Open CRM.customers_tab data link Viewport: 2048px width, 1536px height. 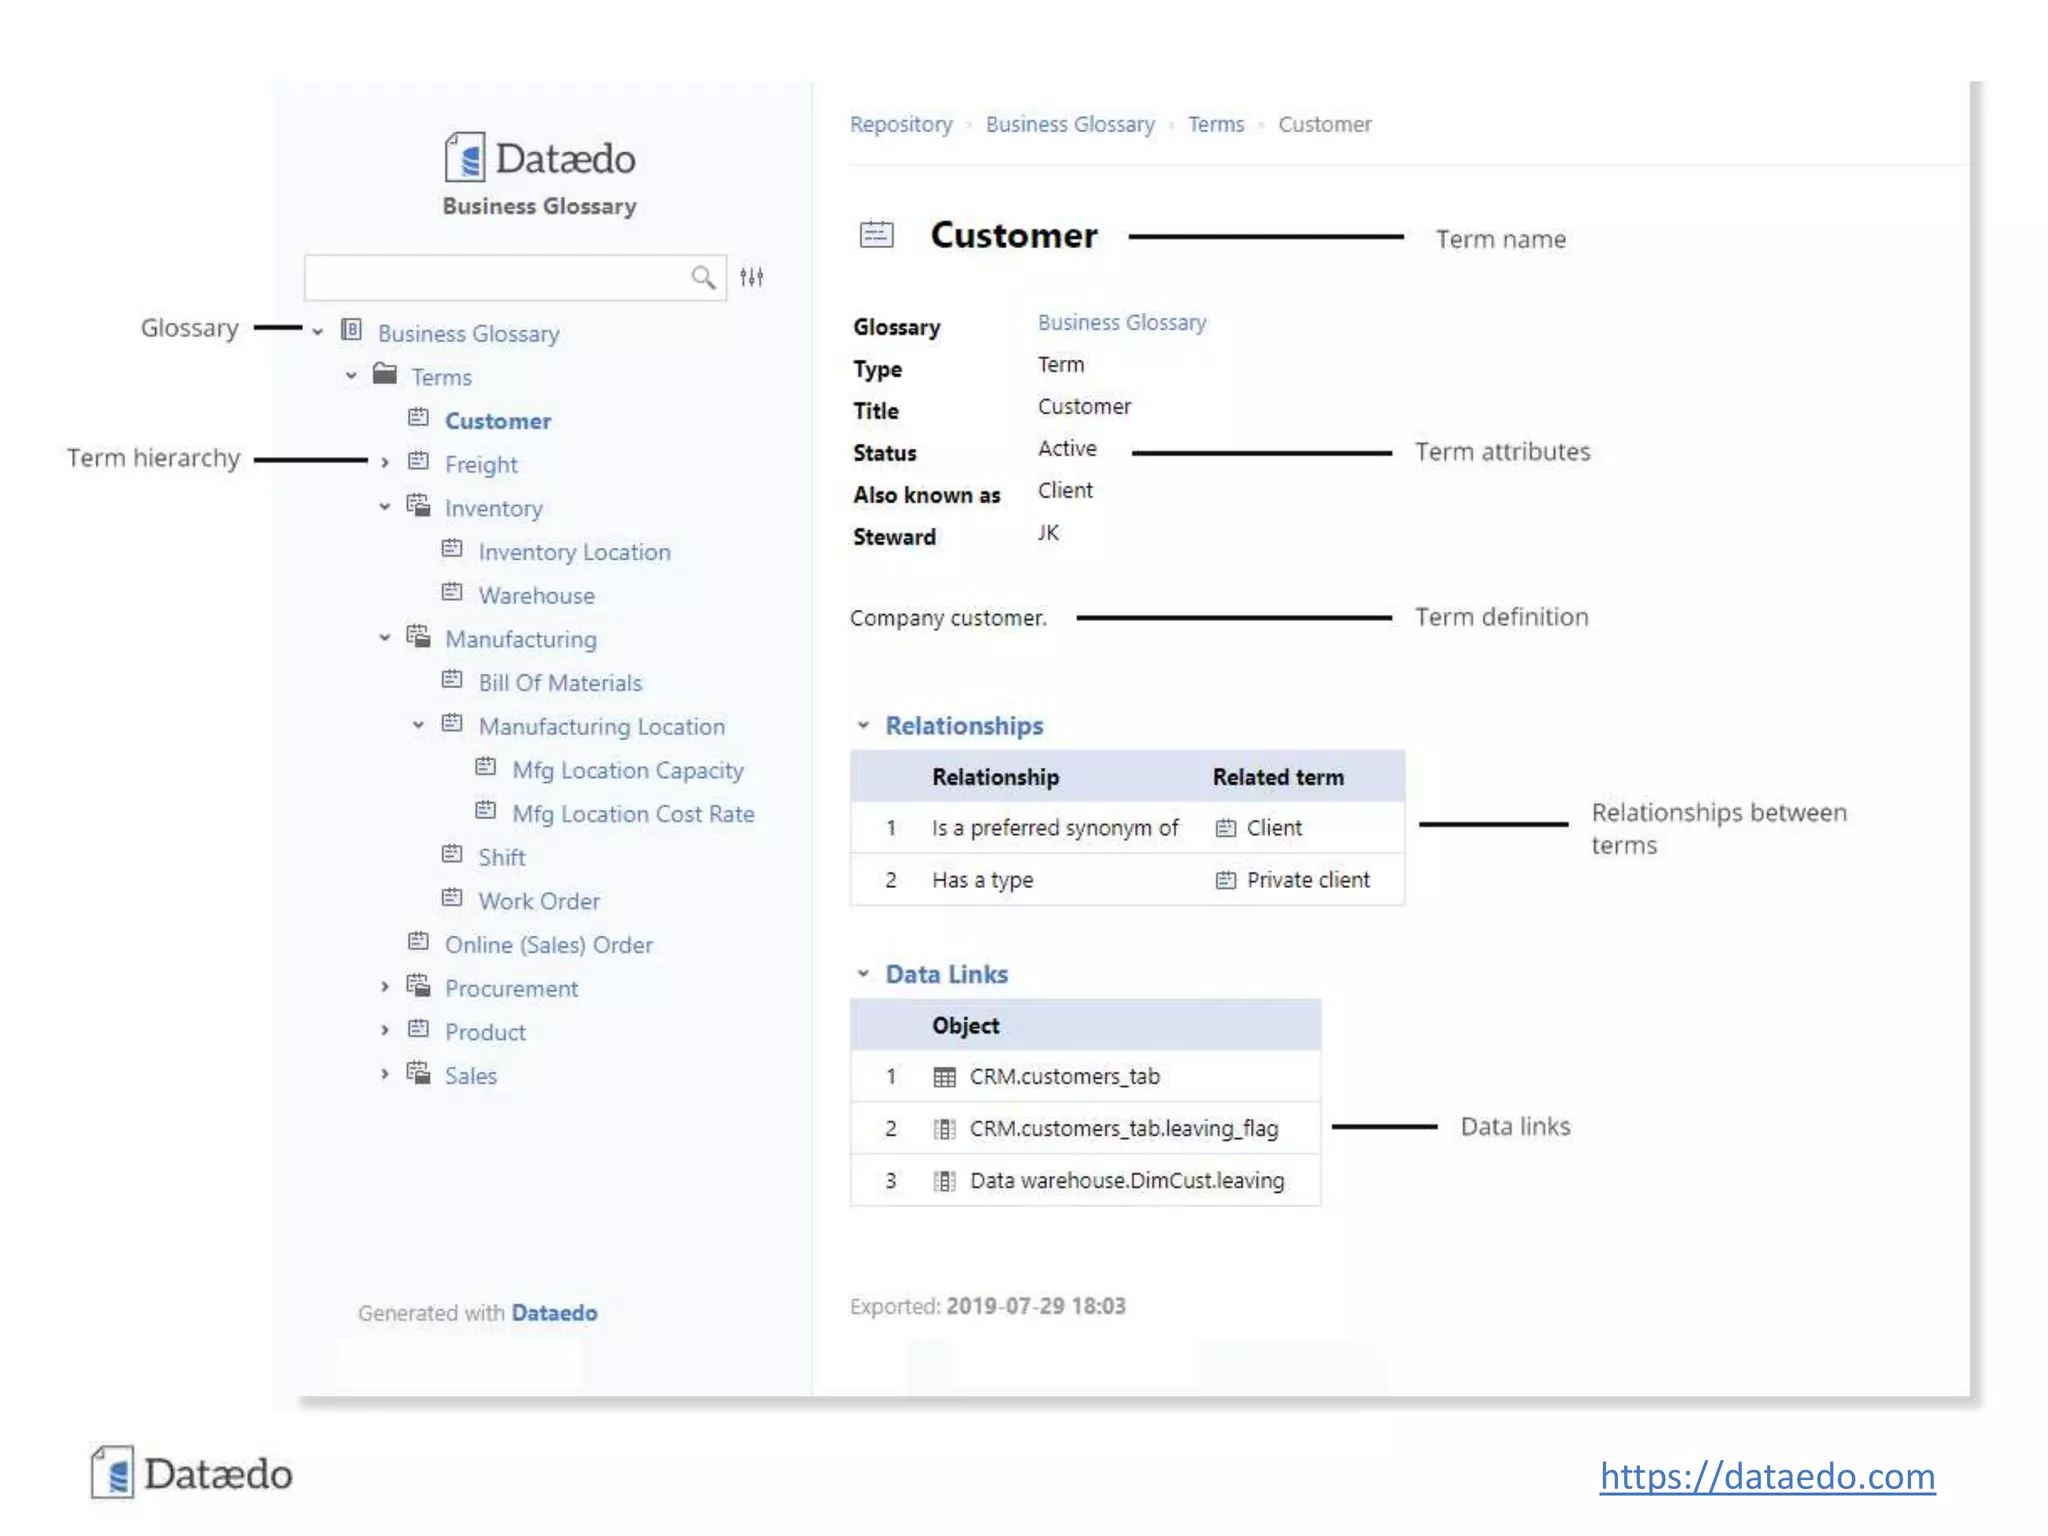point(1065,1077)
